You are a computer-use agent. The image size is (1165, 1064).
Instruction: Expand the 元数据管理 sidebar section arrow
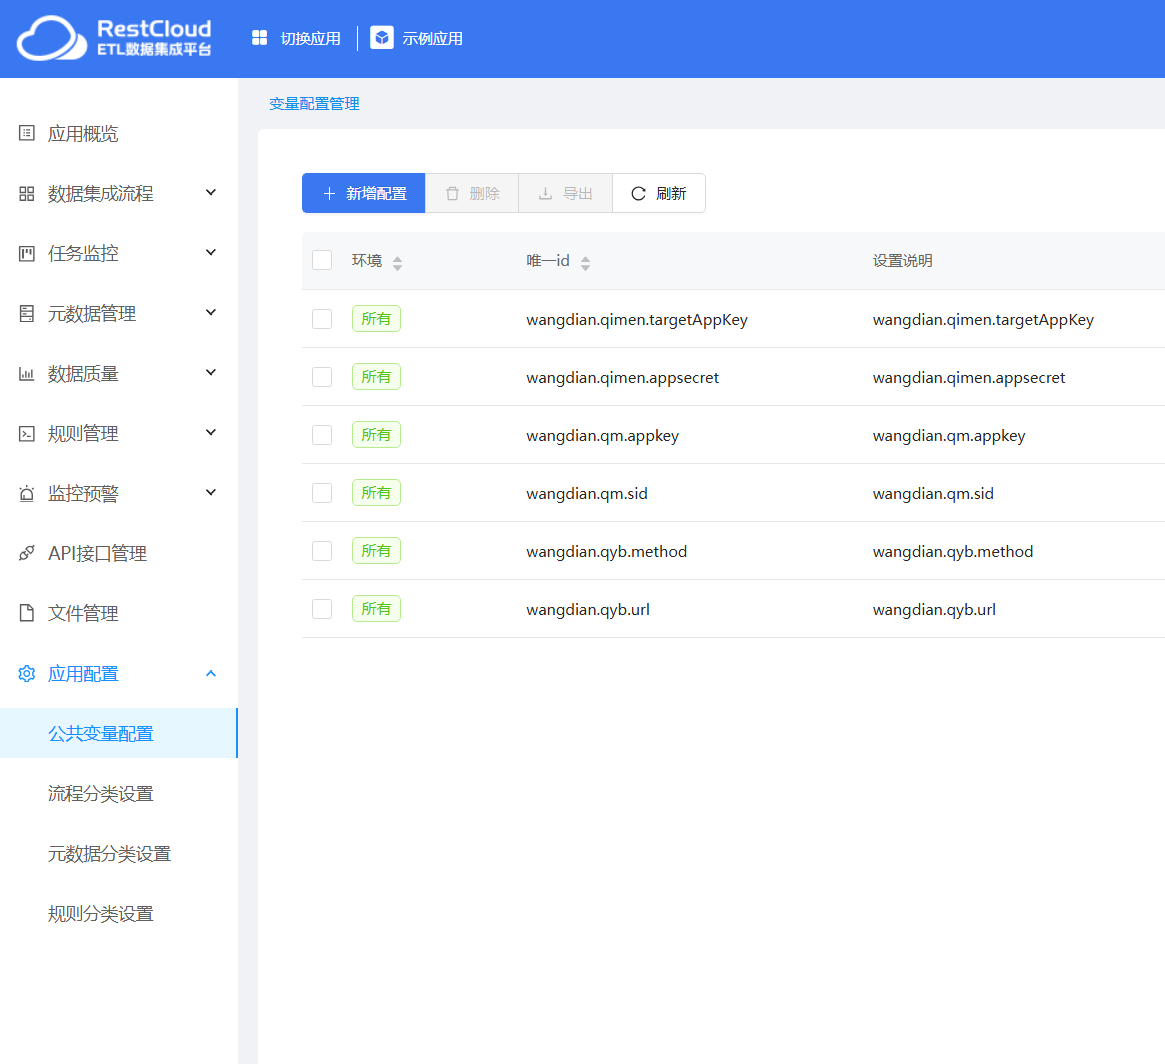click(211, 313)
